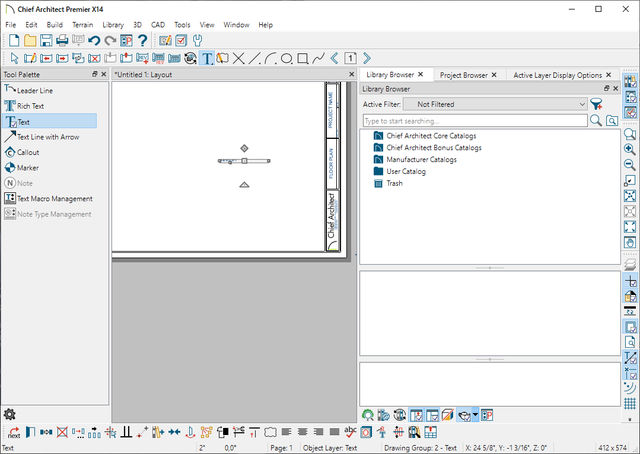Select the Text tool in the toolbar
The width and height of the screenshot is (640, 454).
(207, 58)
